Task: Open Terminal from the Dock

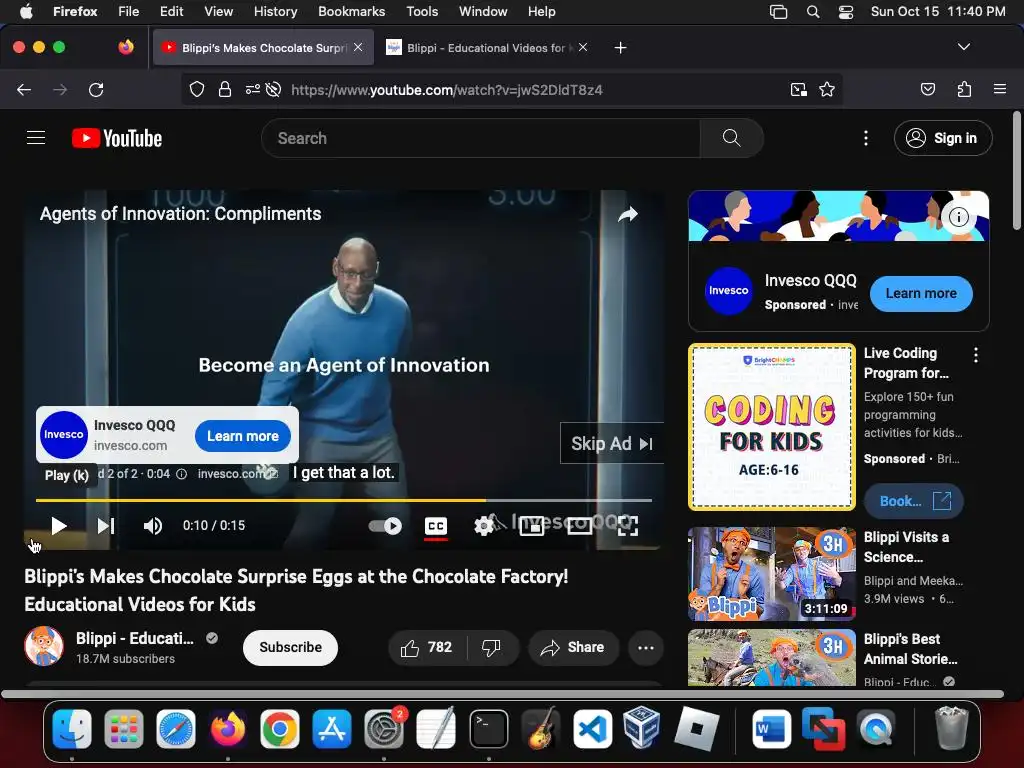Action: point(488,728)
